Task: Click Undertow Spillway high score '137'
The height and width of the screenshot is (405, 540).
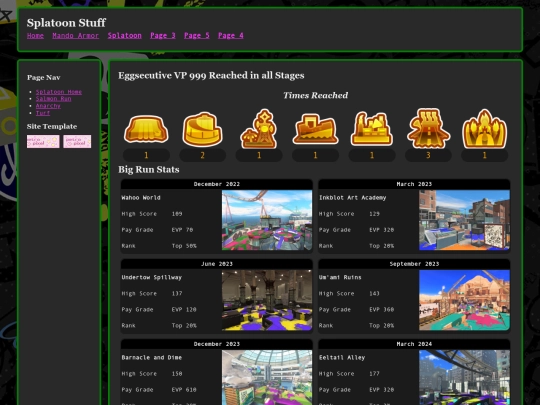Action: 177,294
